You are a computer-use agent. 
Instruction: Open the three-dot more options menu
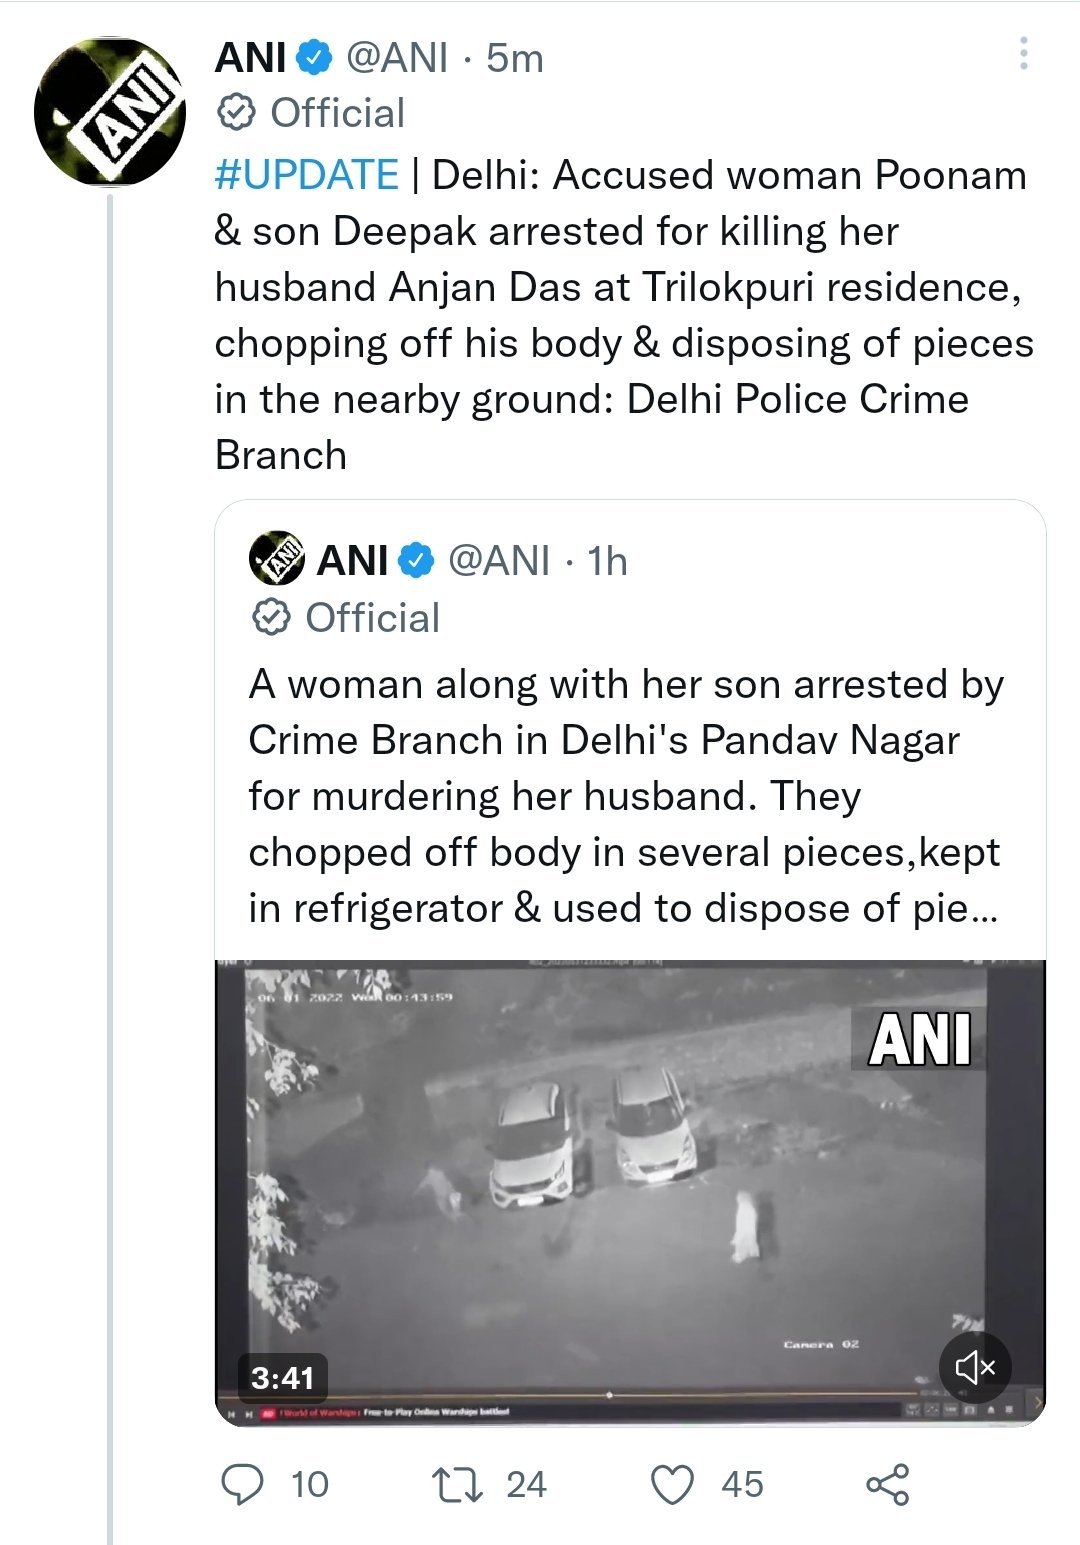click(x=1023, y=54)
